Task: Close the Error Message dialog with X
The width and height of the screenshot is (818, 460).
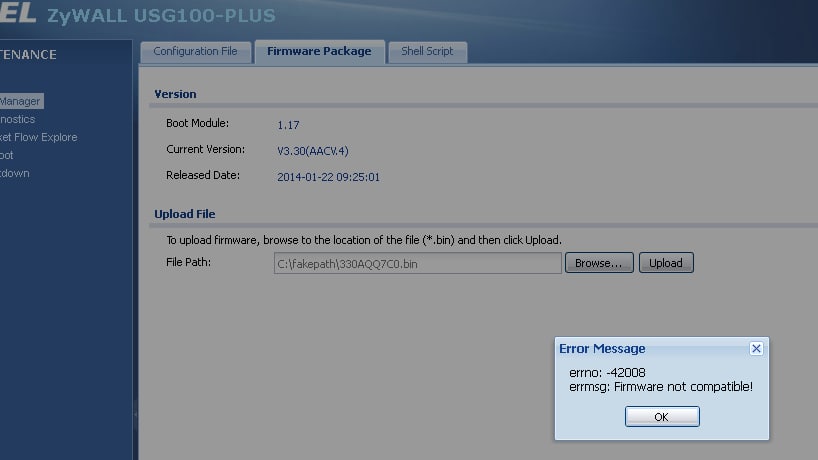Action: click(x=756, y=348)
